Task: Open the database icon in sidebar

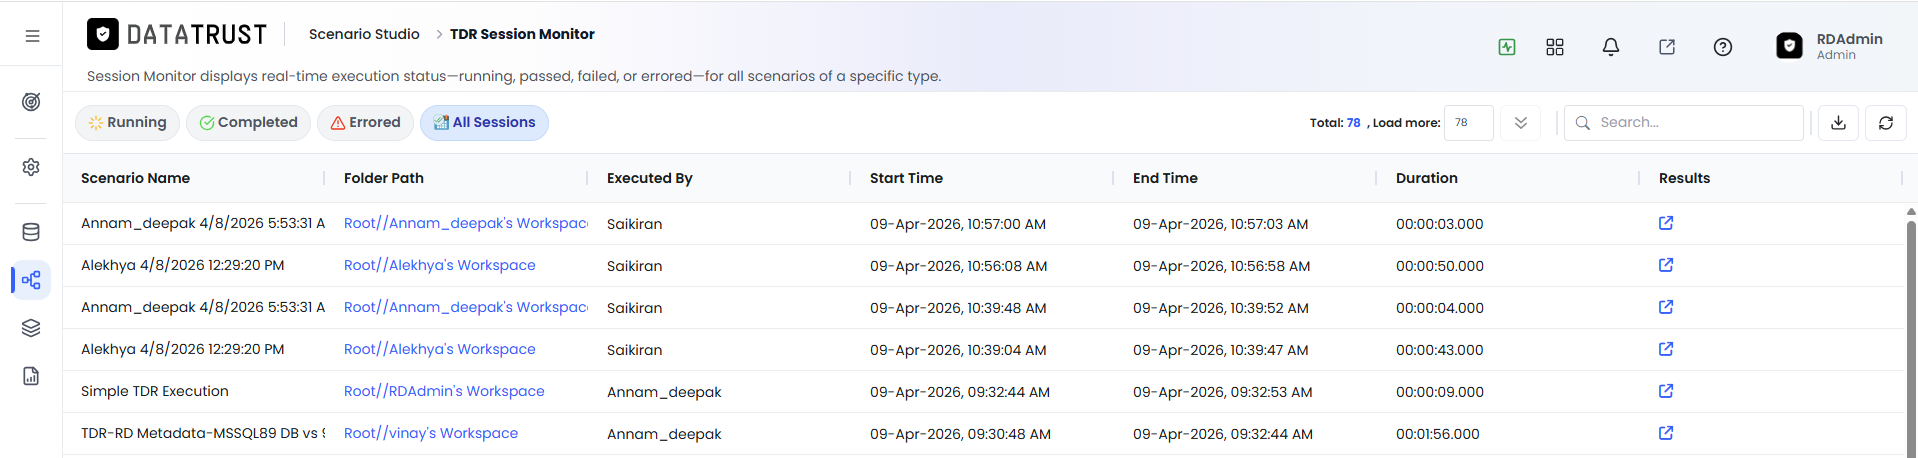Action: click(x=31, y=232)
